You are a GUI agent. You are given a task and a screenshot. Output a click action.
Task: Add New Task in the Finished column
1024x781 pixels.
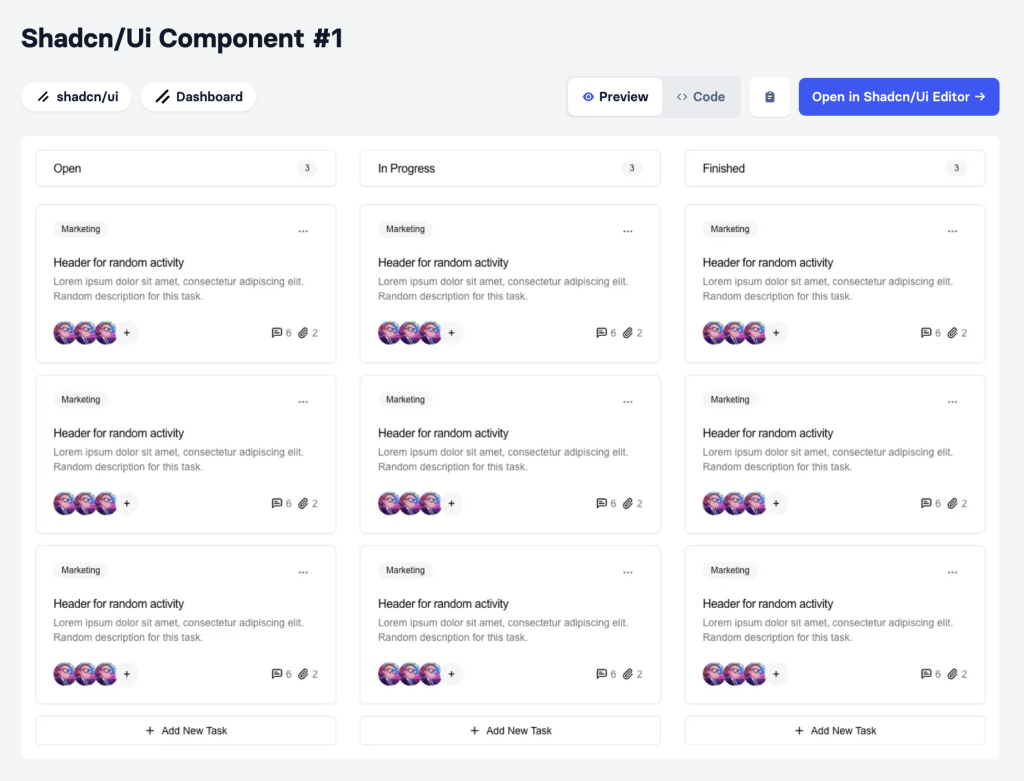point(835,730)
